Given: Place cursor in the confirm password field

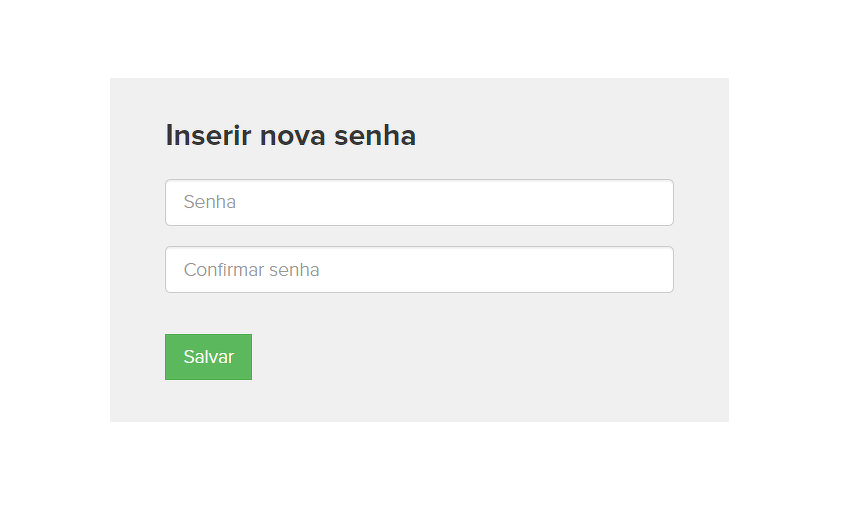Looking at the screenshot, I should pyautogui.click(x=419, y=270).
